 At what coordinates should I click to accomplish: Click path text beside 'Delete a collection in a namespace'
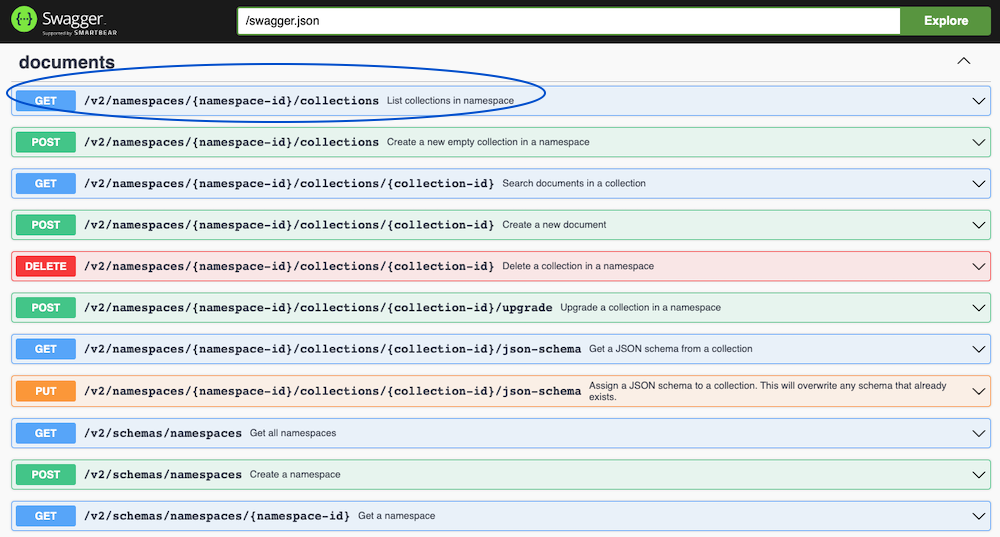(289, 267)
